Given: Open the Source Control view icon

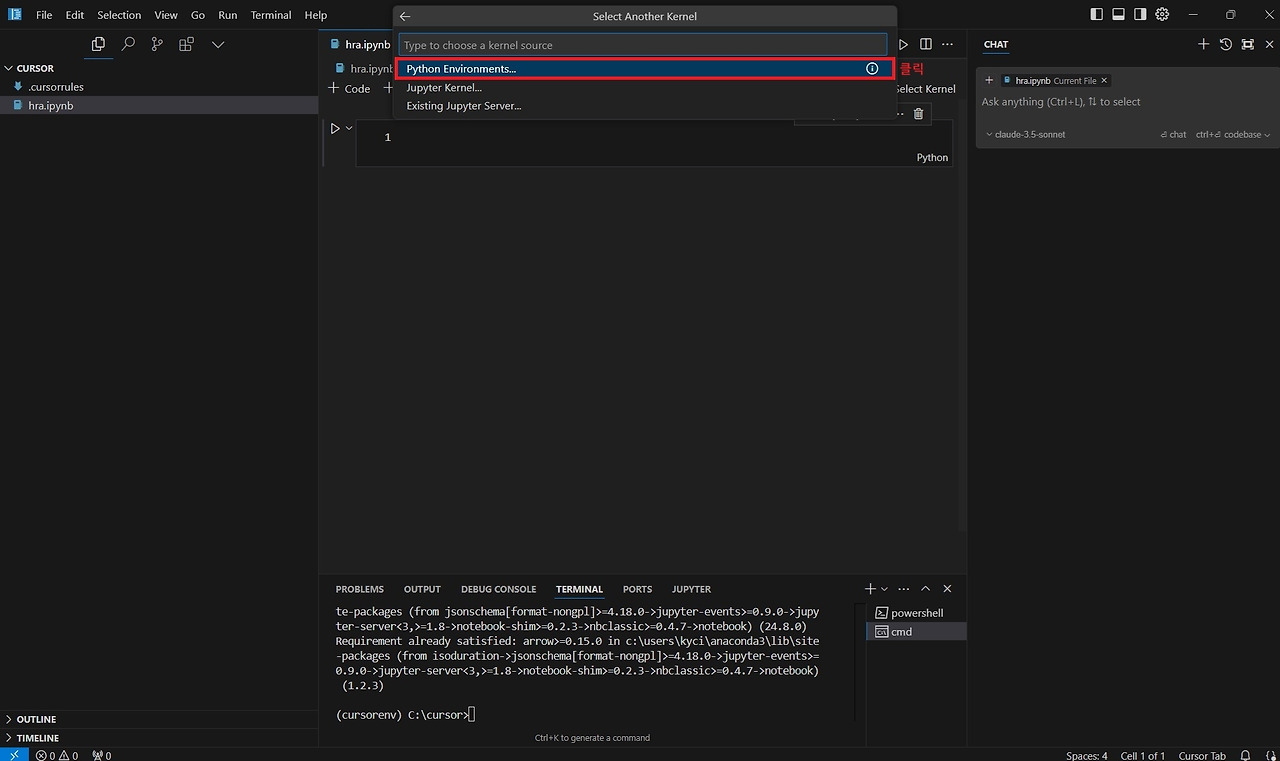Looking at the screenshot, I should point(157,44).
